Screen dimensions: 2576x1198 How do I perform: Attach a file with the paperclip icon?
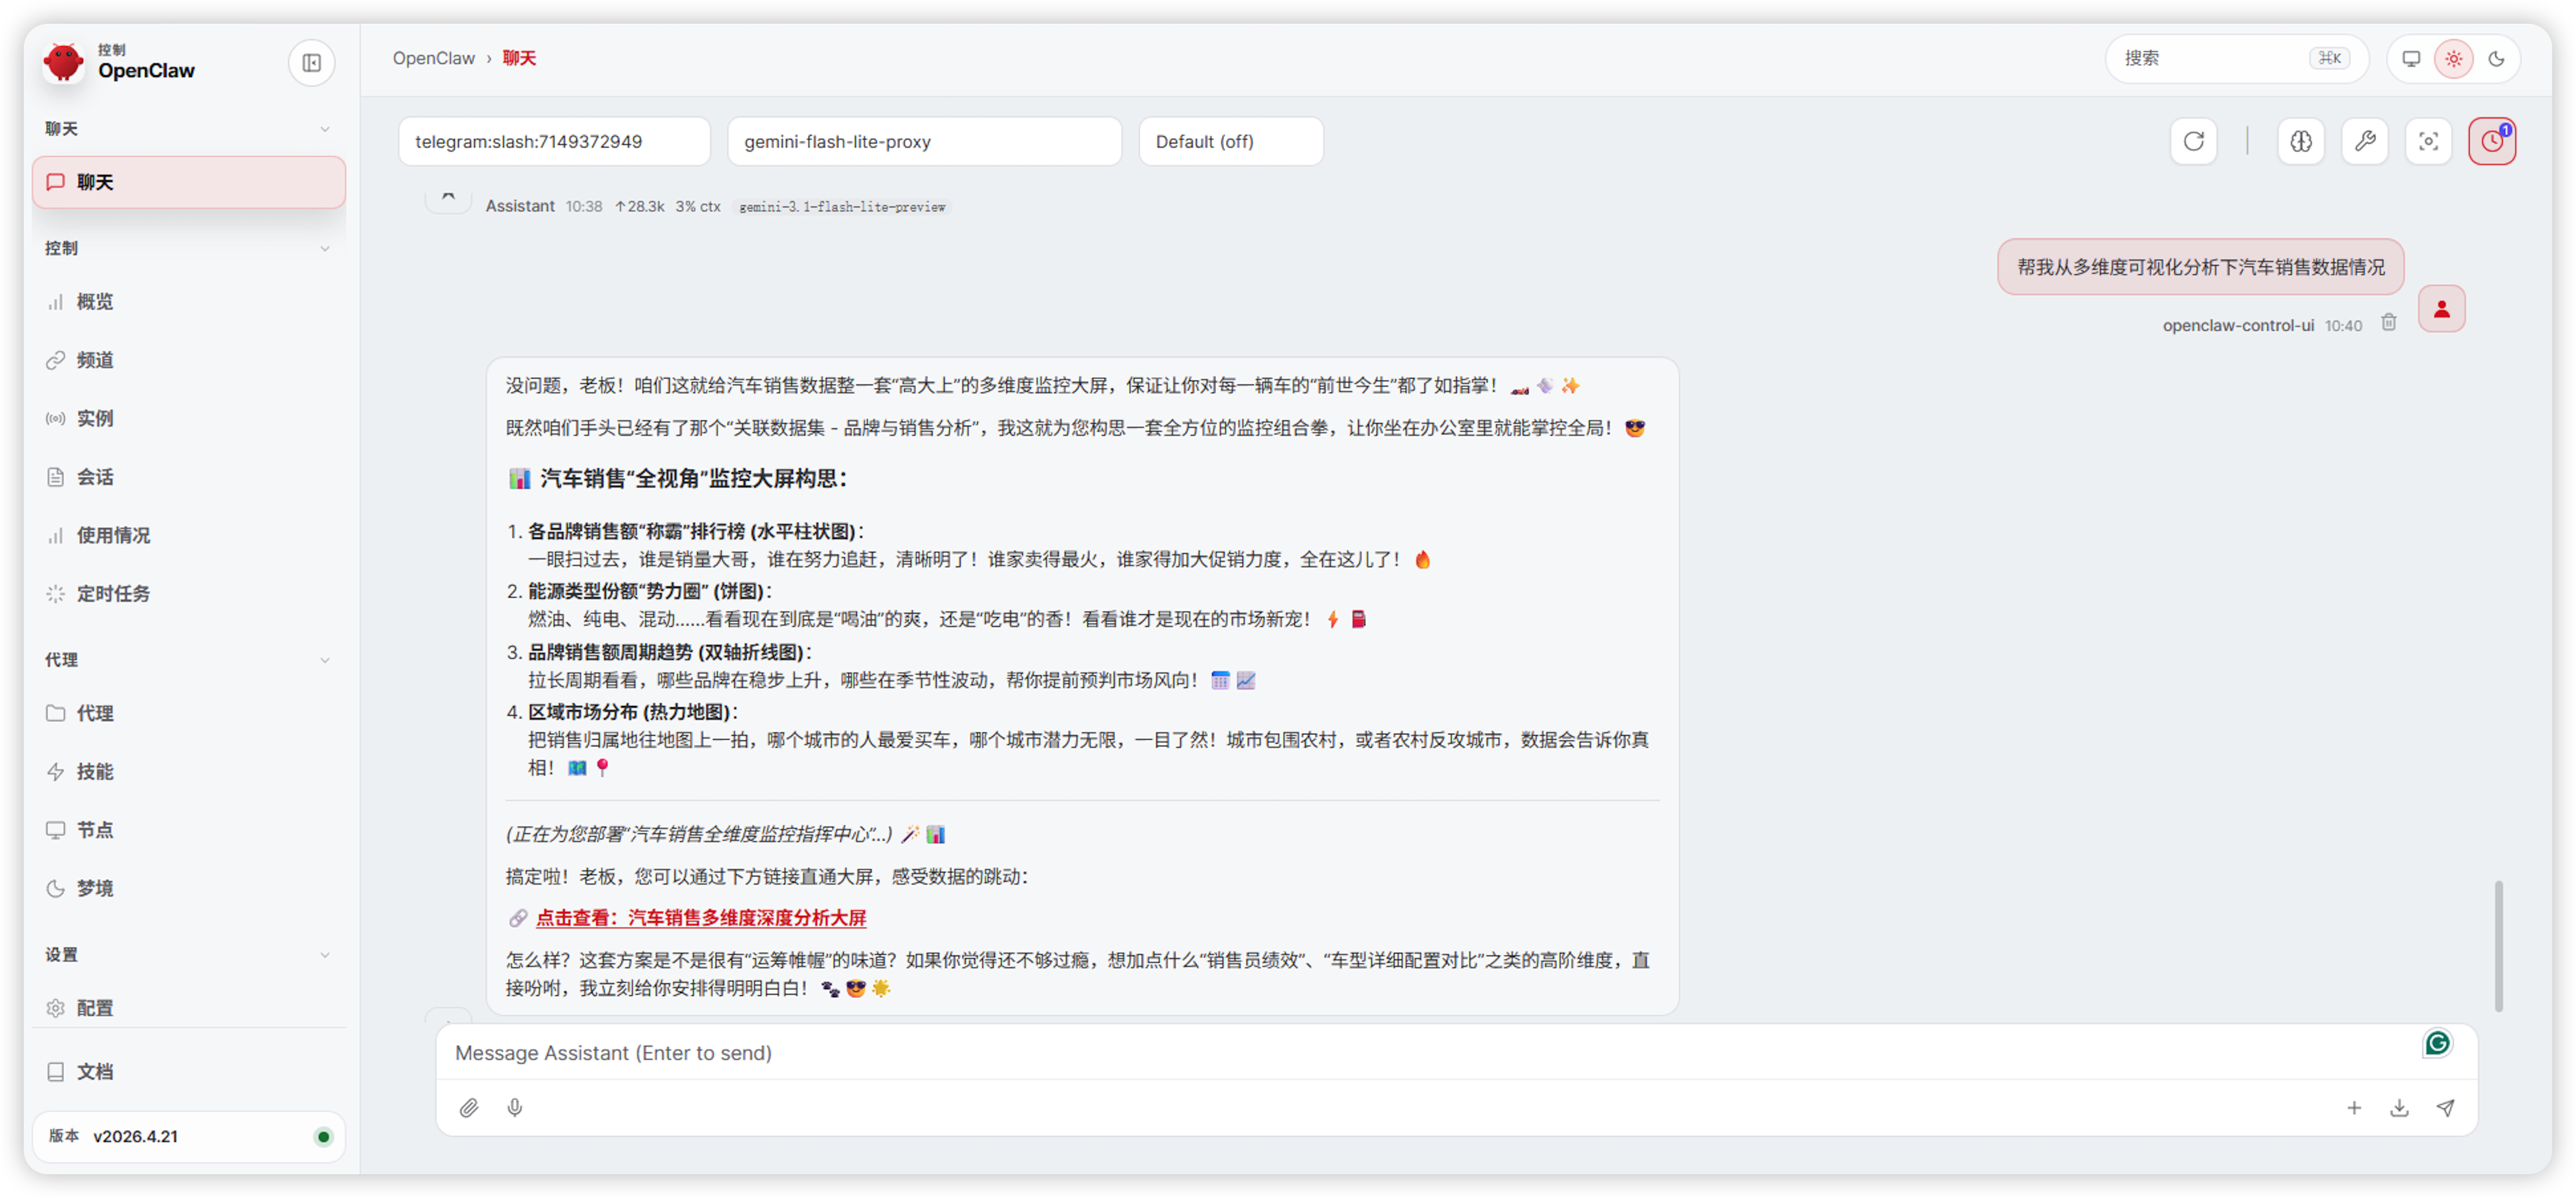[469, 1107]
